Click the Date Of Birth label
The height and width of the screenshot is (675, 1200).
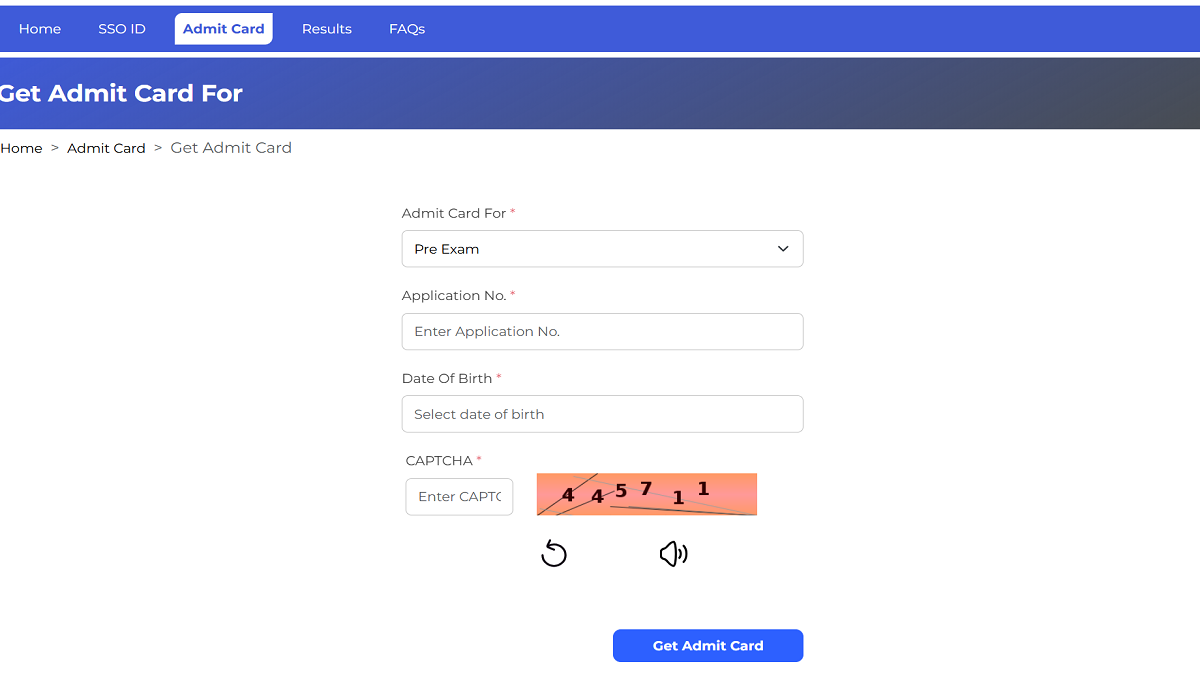(451, 378)
